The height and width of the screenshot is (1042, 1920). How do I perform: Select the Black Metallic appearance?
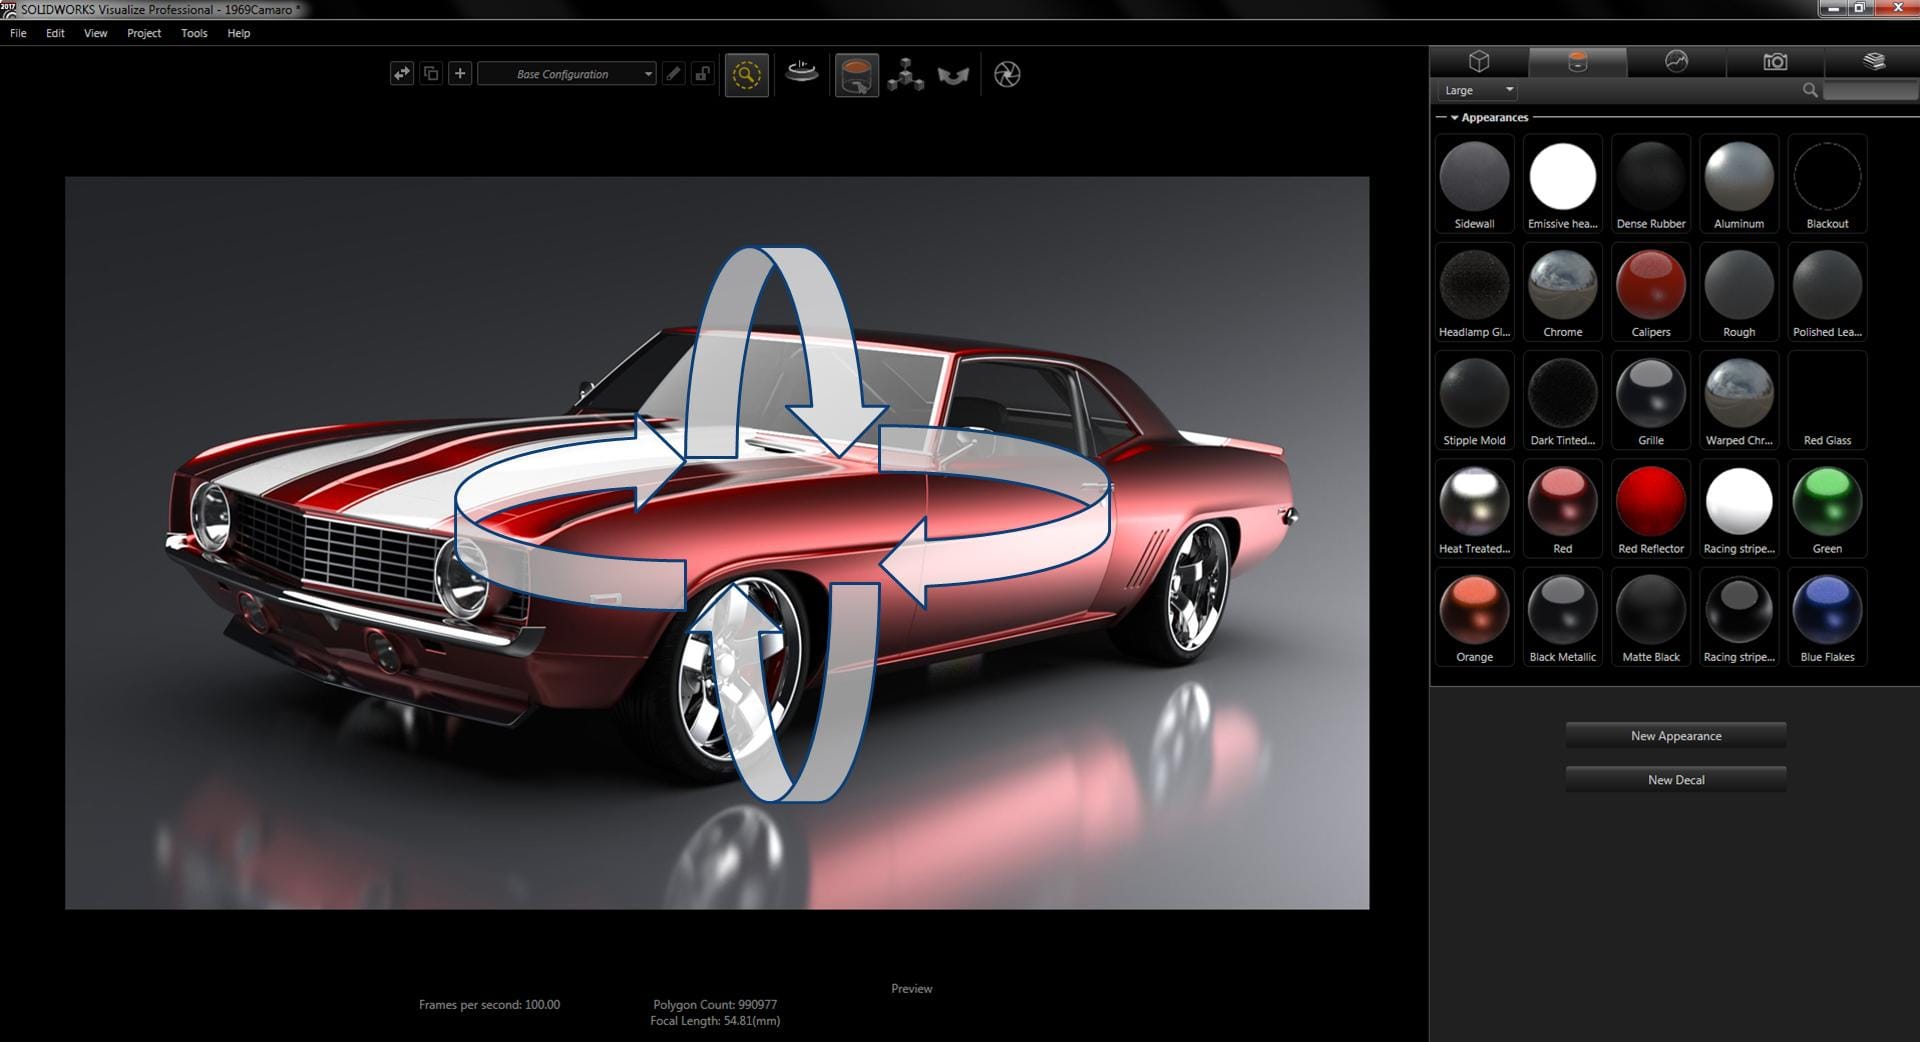coord(1562,618)
